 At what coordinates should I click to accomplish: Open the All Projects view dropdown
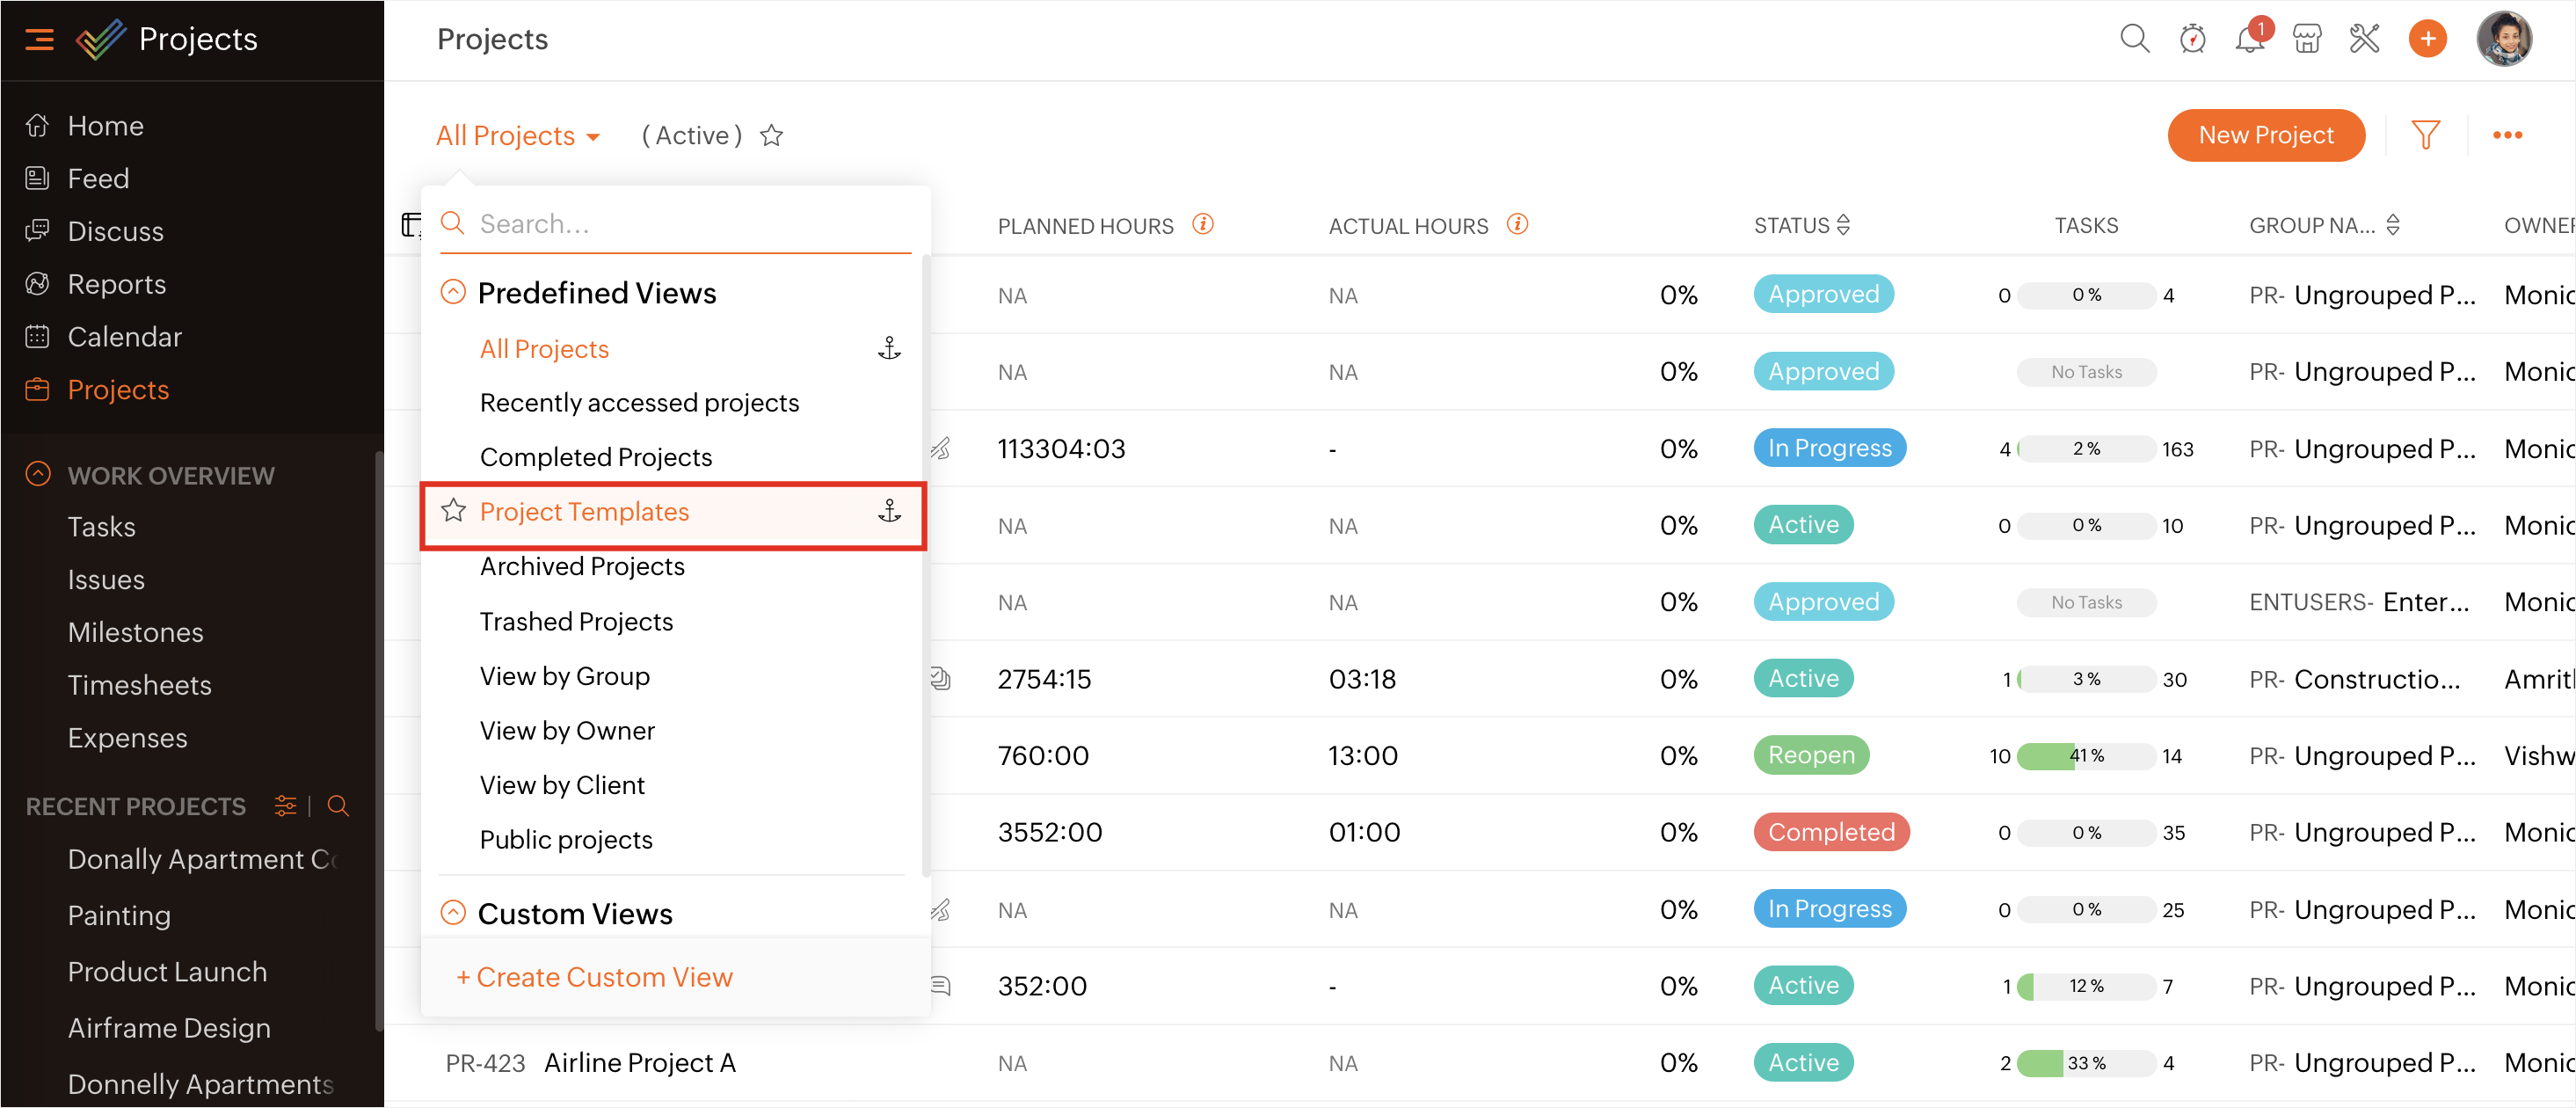pos(517,135)
